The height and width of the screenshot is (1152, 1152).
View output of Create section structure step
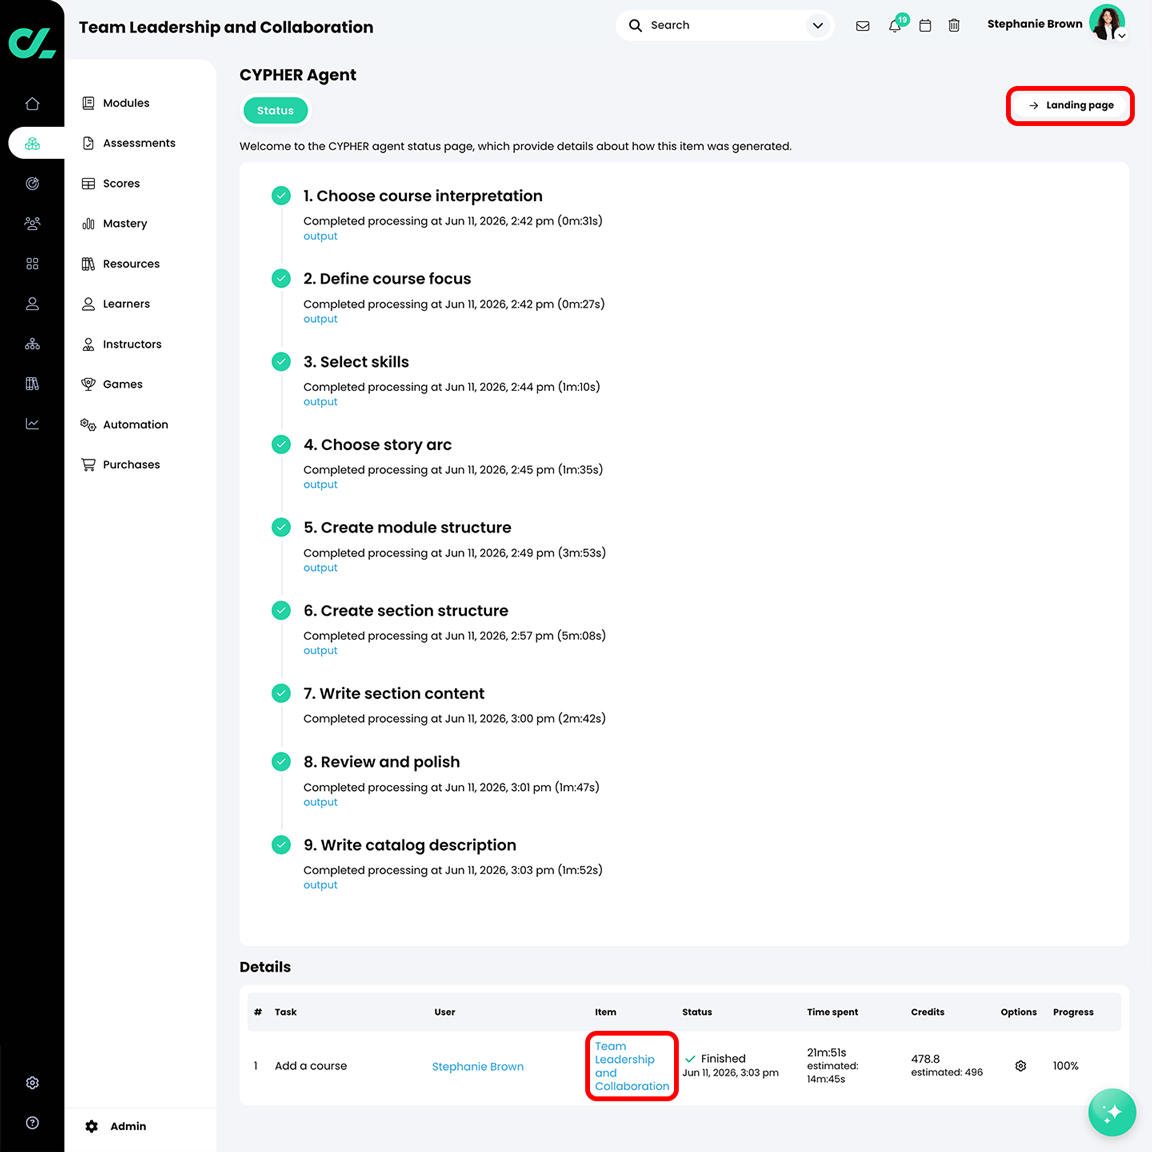coord(320,651)
